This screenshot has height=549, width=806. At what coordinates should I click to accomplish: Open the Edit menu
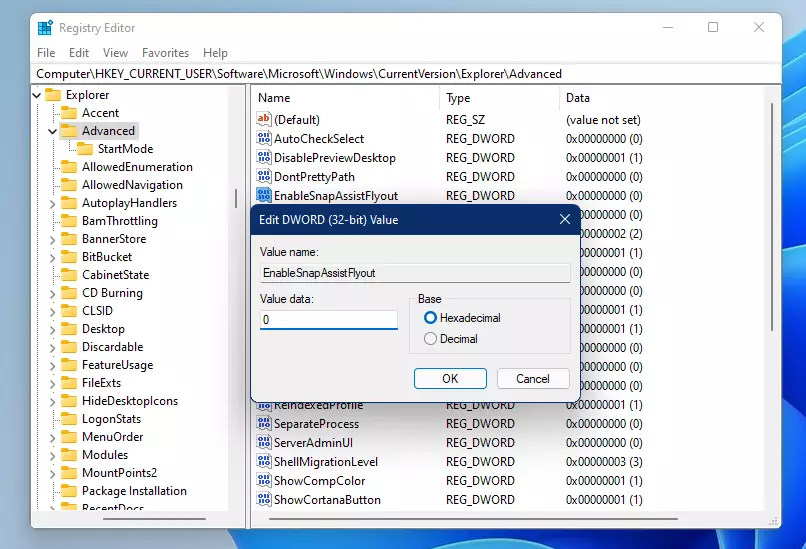click(x=79, y=53)
